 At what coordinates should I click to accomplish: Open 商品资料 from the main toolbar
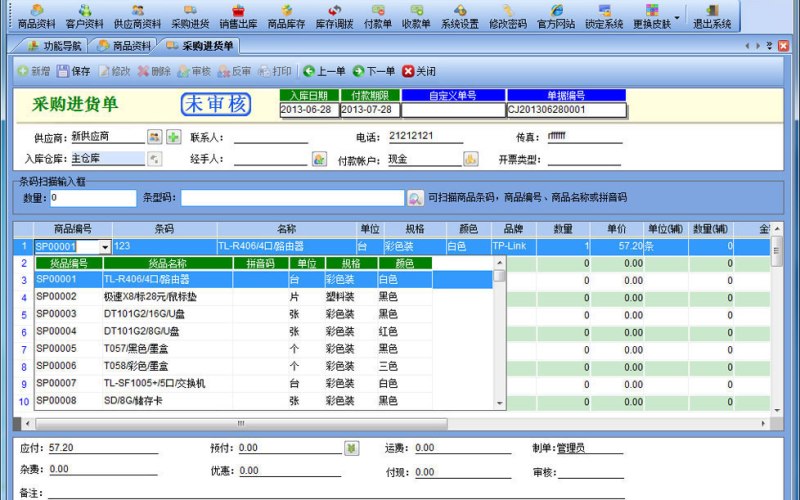point(36,16)
